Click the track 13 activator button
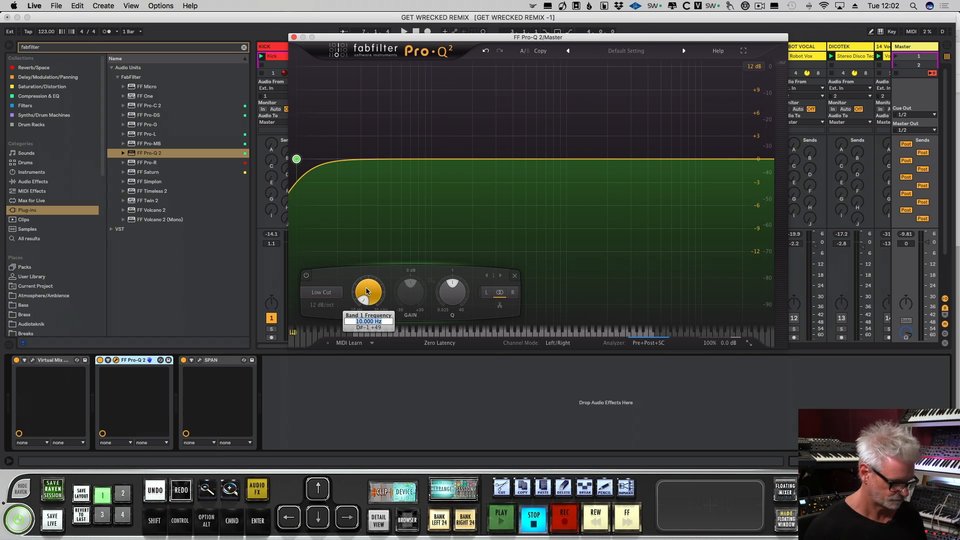This screenshot has height=540, width=960. tap(841, 318)
